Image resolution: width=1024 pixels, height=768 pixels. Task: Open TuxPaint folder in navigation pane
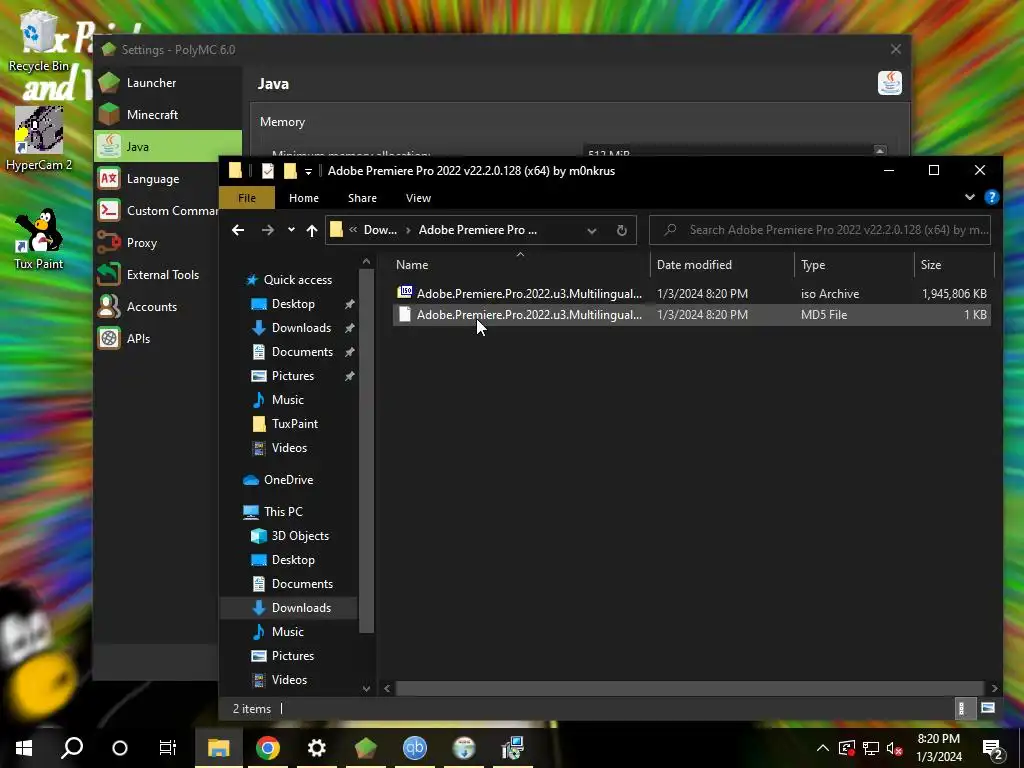pyautogui.click(x=295, y=423)
